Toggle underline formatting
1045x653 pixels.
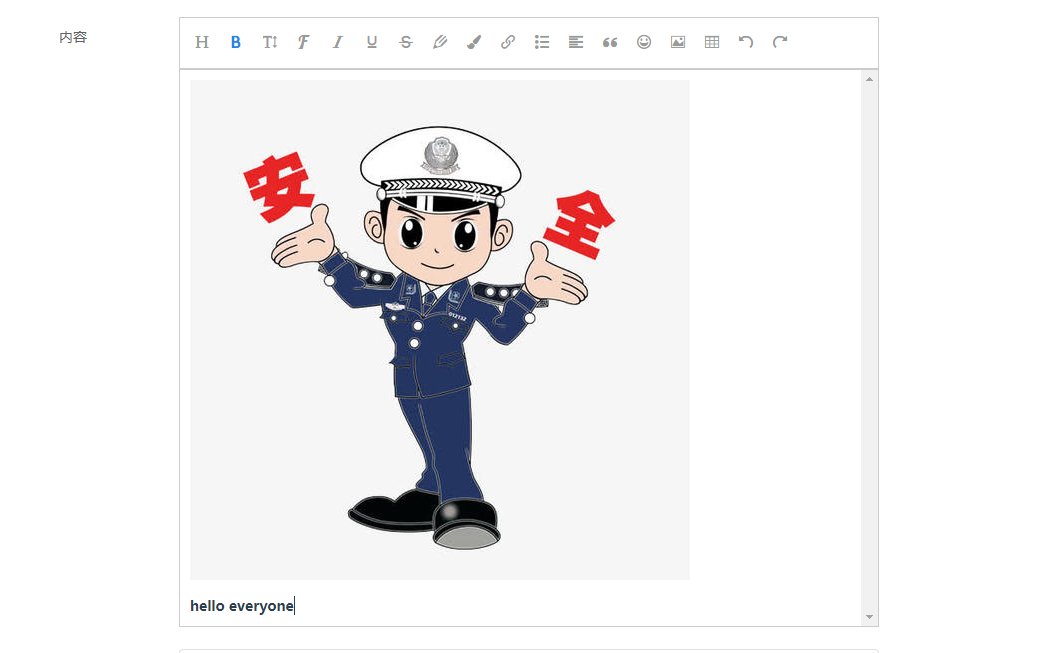click(372, 43)
